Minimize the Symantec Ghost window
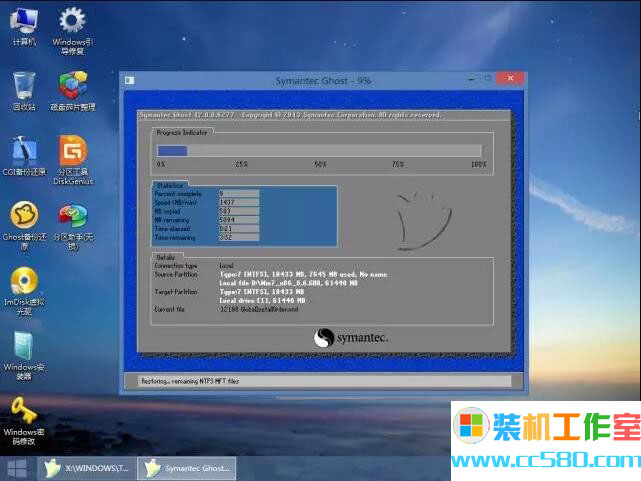The height and width of the screenshot is (481, 641). (472, 78)
